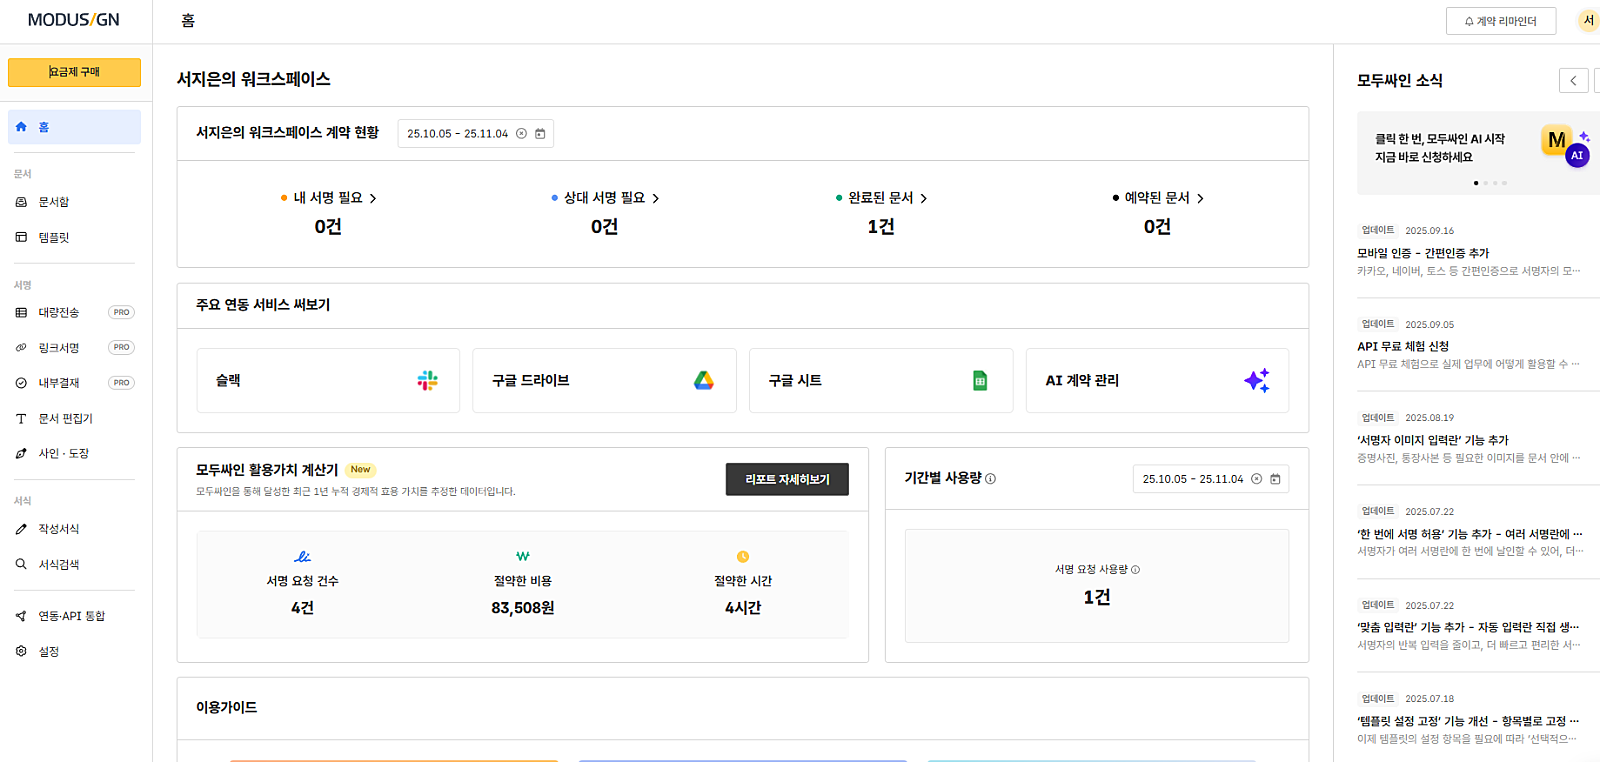
Task: Click the 서지은의 워크스페이스 heading
Action: coord(254,79)
